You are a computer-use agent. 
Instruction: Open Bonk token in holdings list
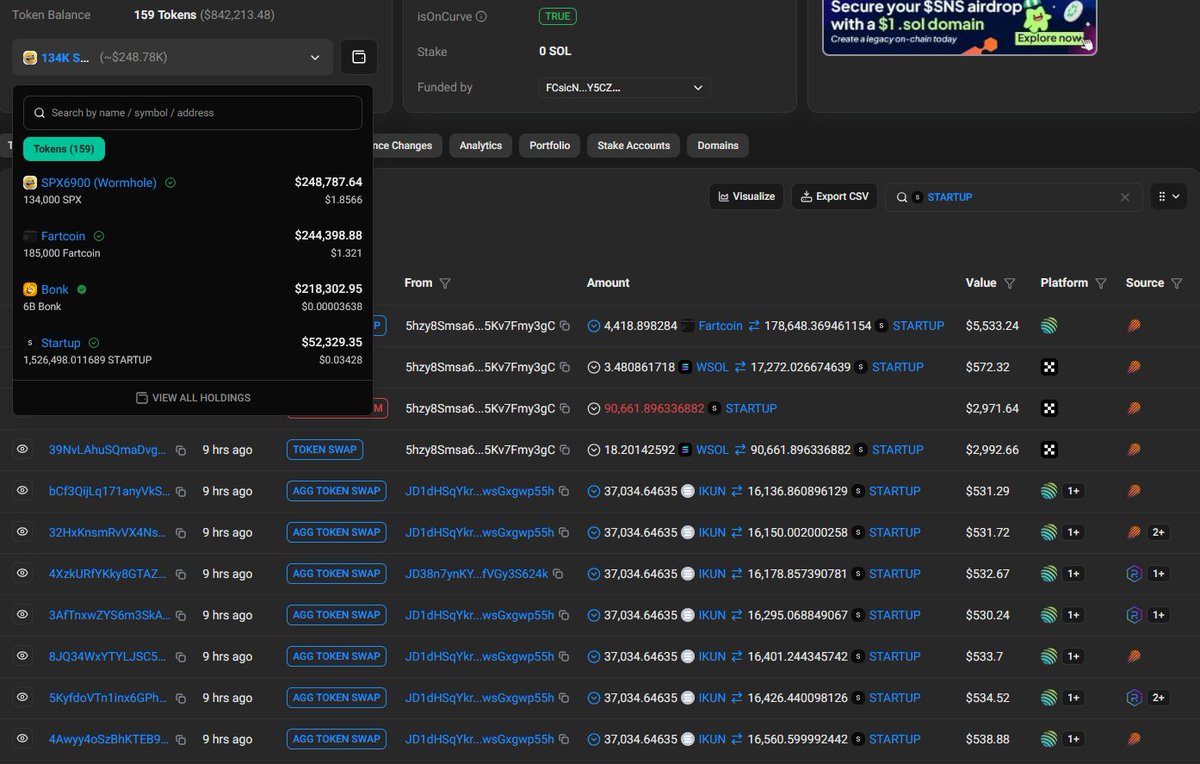[55, 289]
